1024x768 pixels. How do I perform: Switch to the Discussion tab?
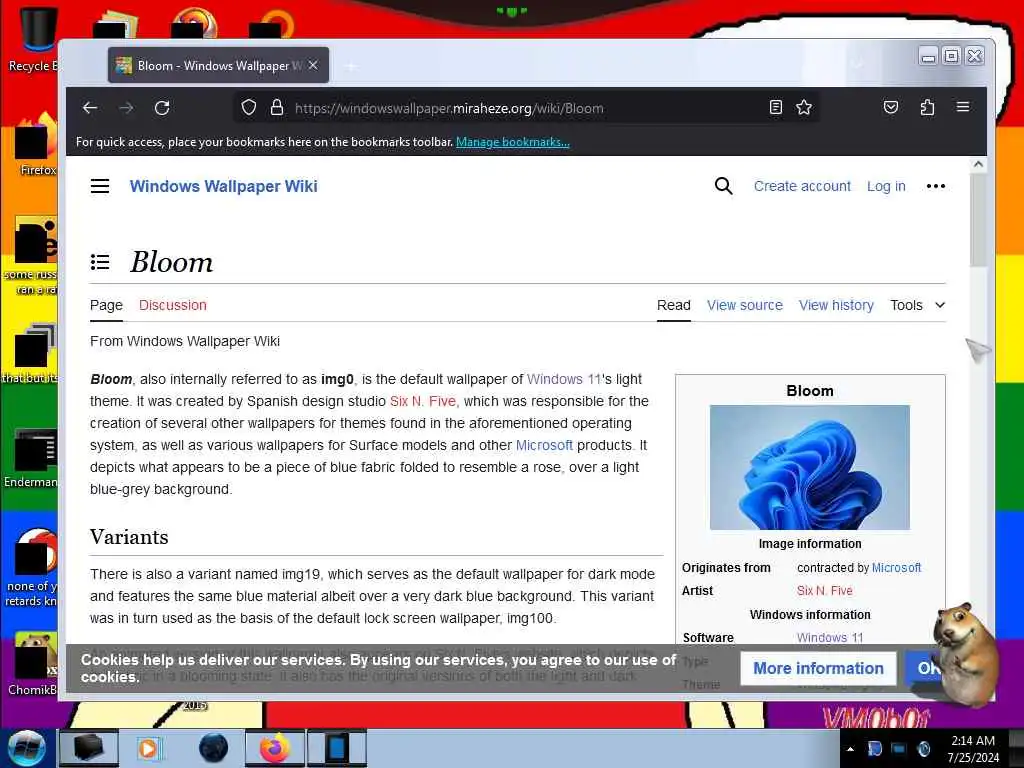[172, 305]
